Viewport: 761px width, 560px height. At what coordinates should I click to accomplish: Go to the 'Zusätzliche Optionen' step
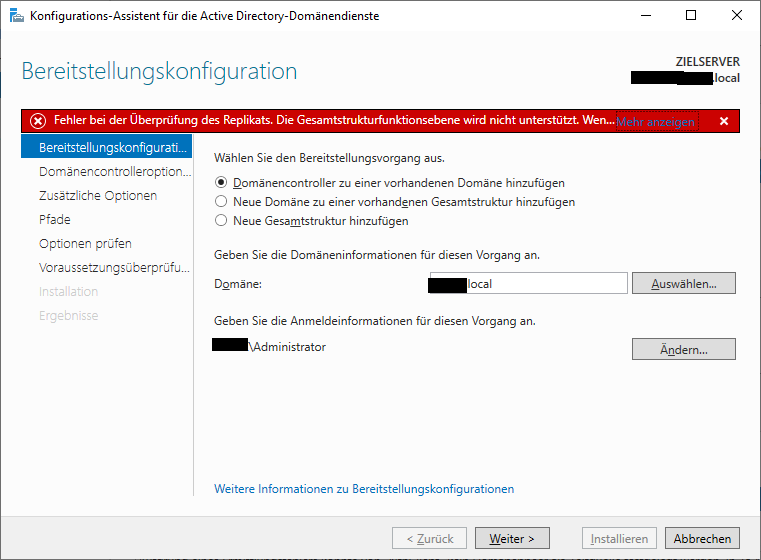click(98, 195)
